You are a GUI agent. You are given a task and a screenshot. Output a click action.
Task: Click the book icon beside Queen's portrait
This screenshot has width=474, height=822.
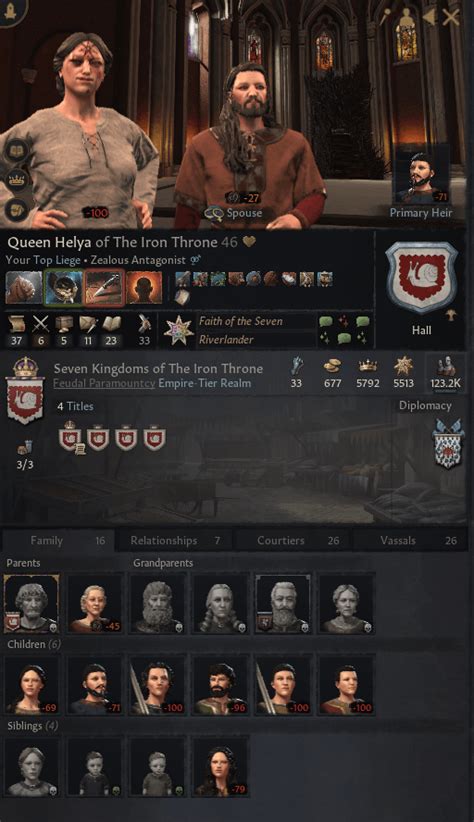[17, 151]
